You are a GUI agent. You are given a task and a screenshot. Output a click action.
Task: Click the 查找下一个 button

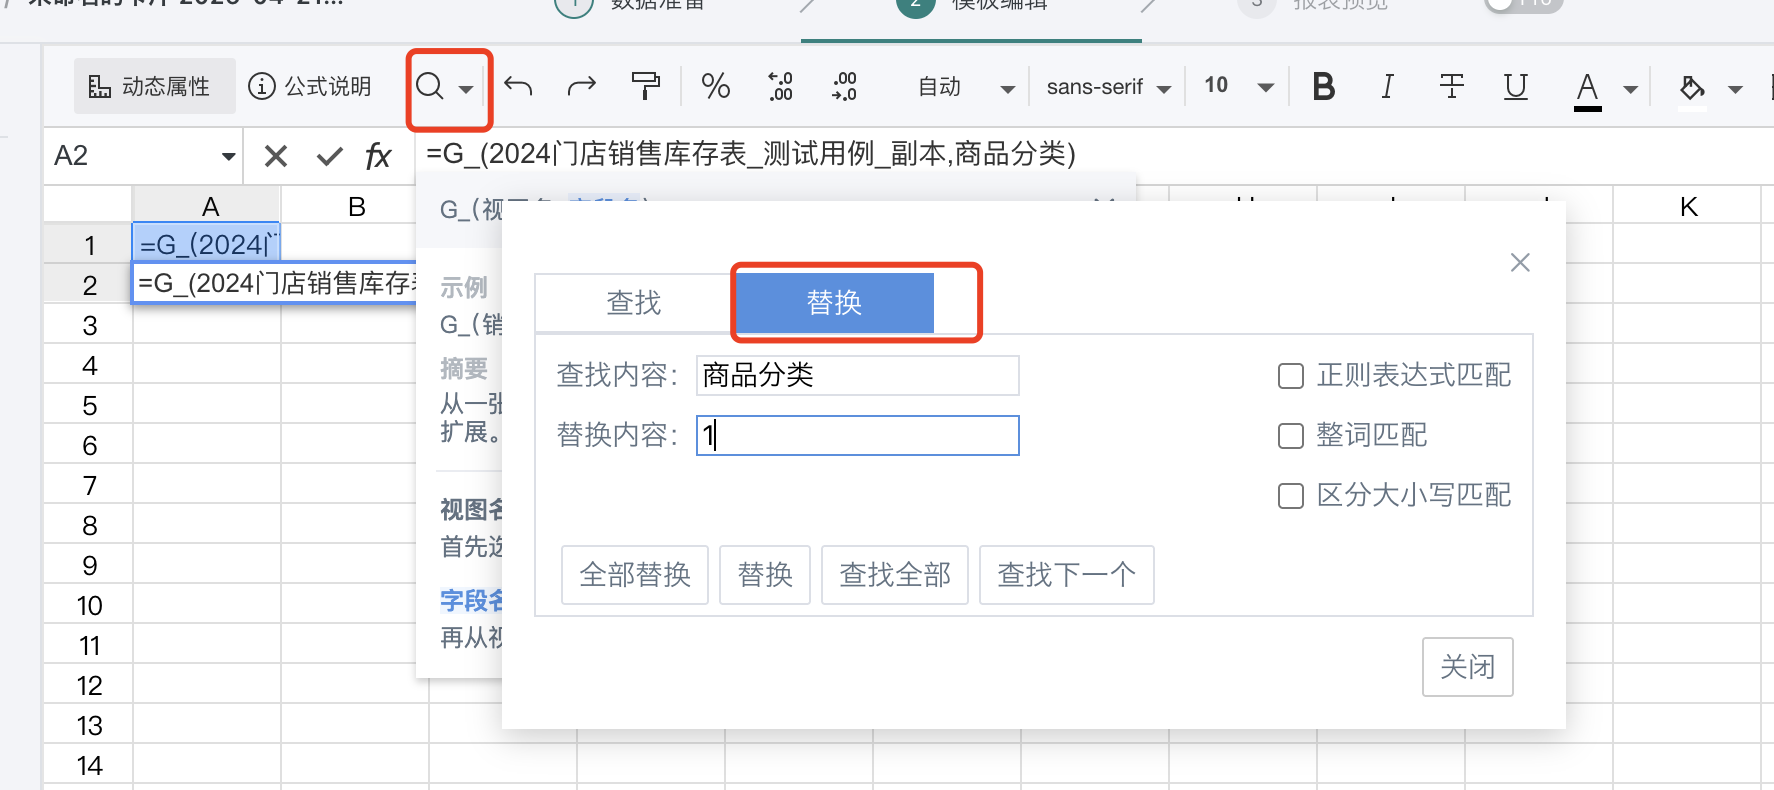1067,575
